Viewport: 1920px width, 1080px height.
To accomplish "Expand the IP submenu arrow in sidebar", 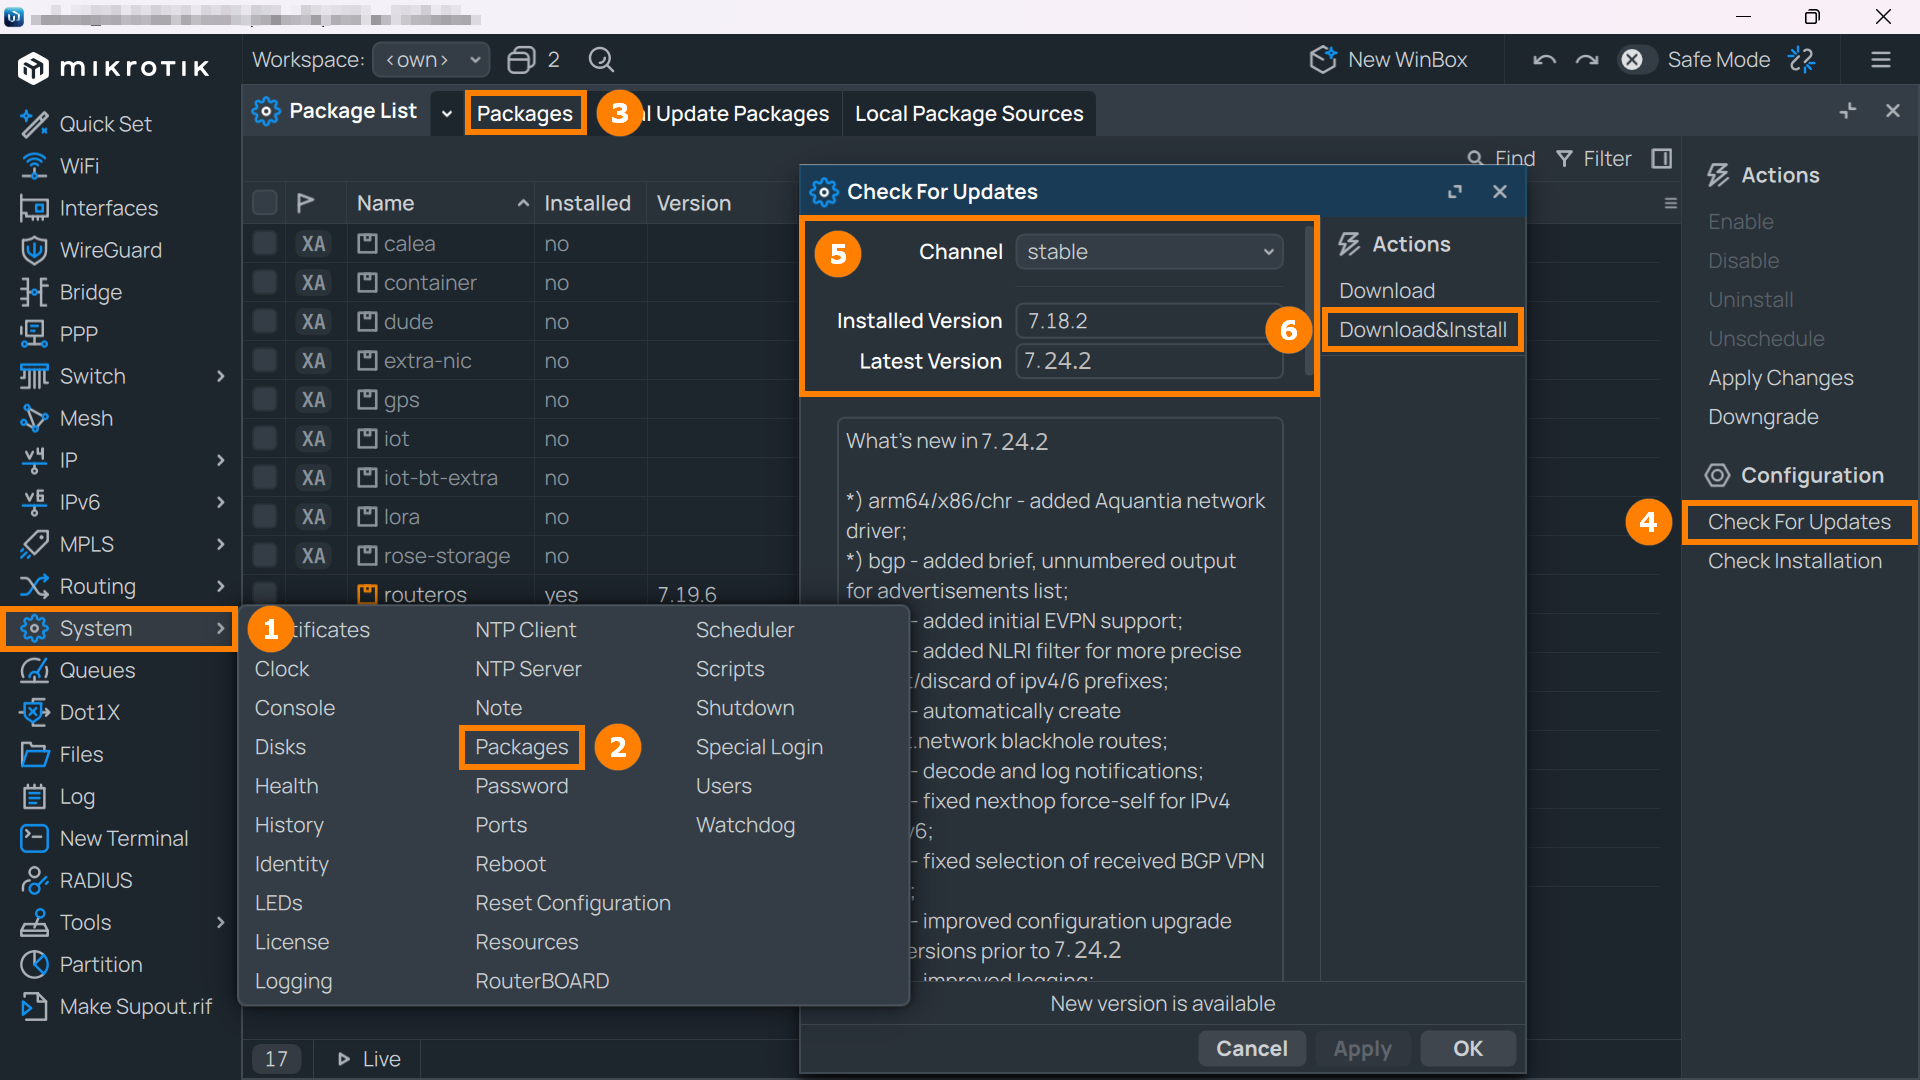I will pos(220,460).
